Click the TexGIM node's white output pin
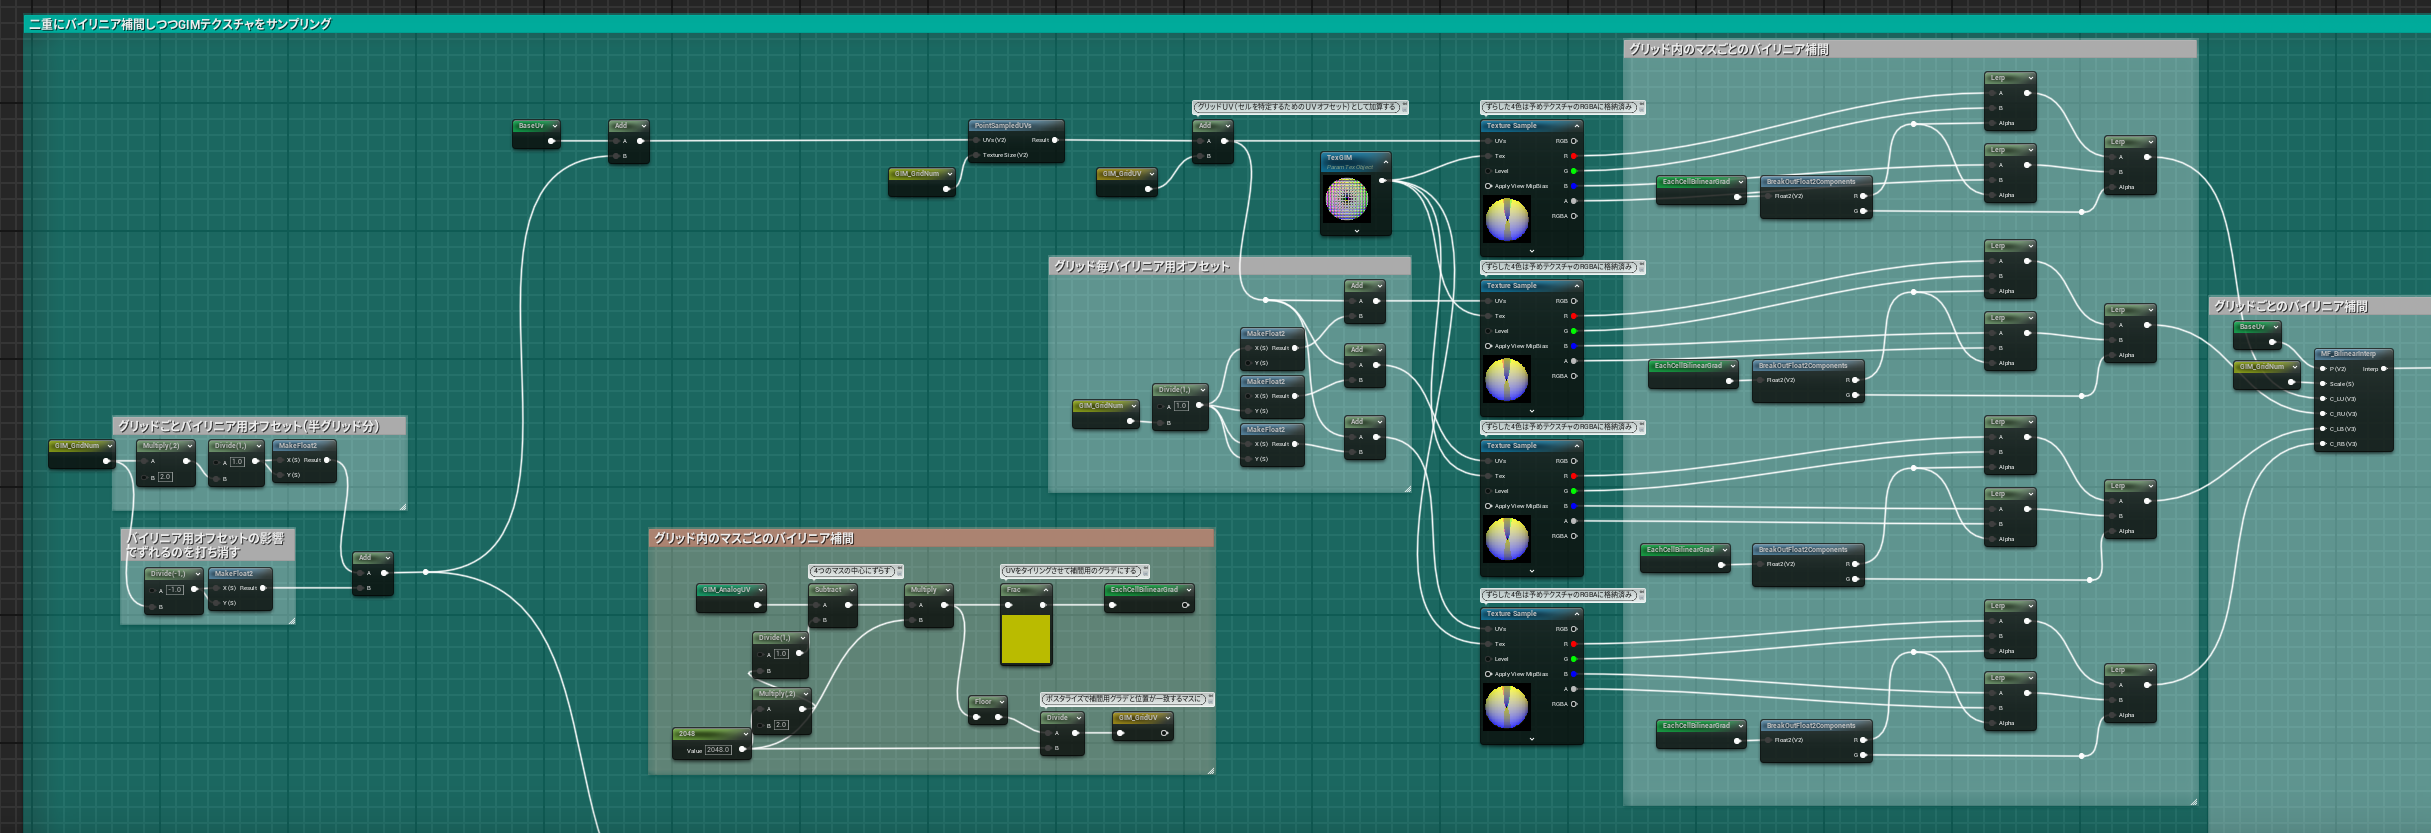2431x833 pixels. (x=1383, y=181)
